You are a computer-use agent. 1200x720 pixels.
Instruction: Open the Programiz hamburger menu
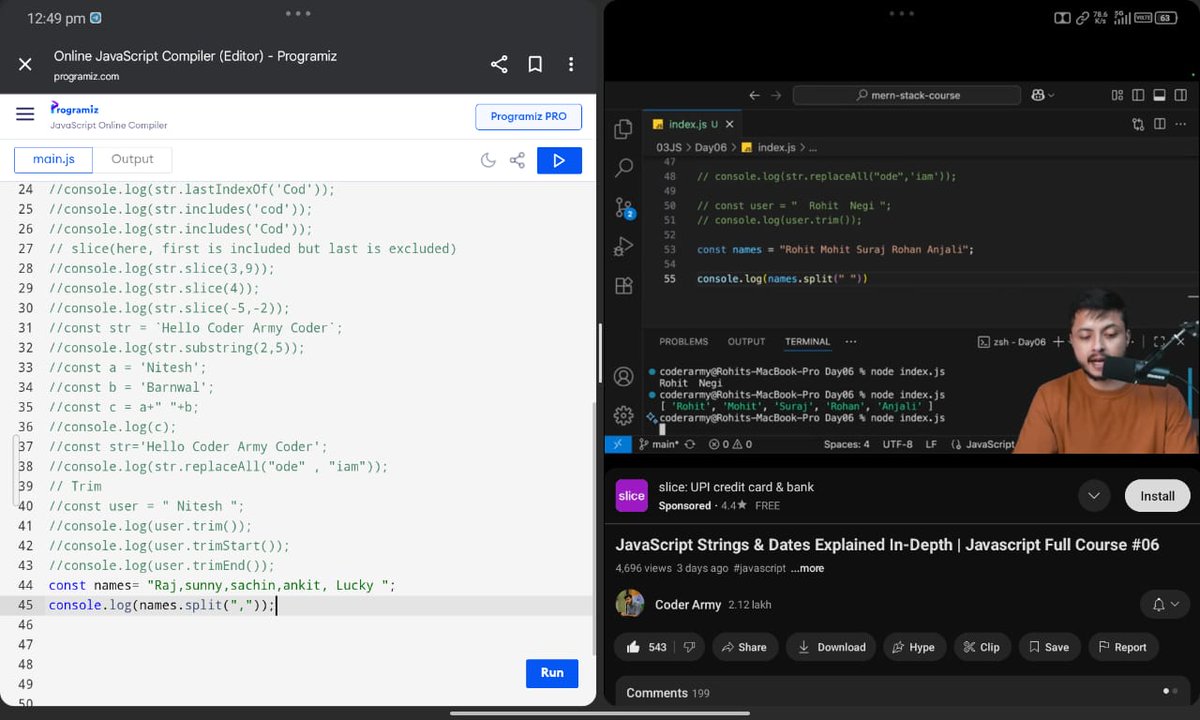point(25,114)
